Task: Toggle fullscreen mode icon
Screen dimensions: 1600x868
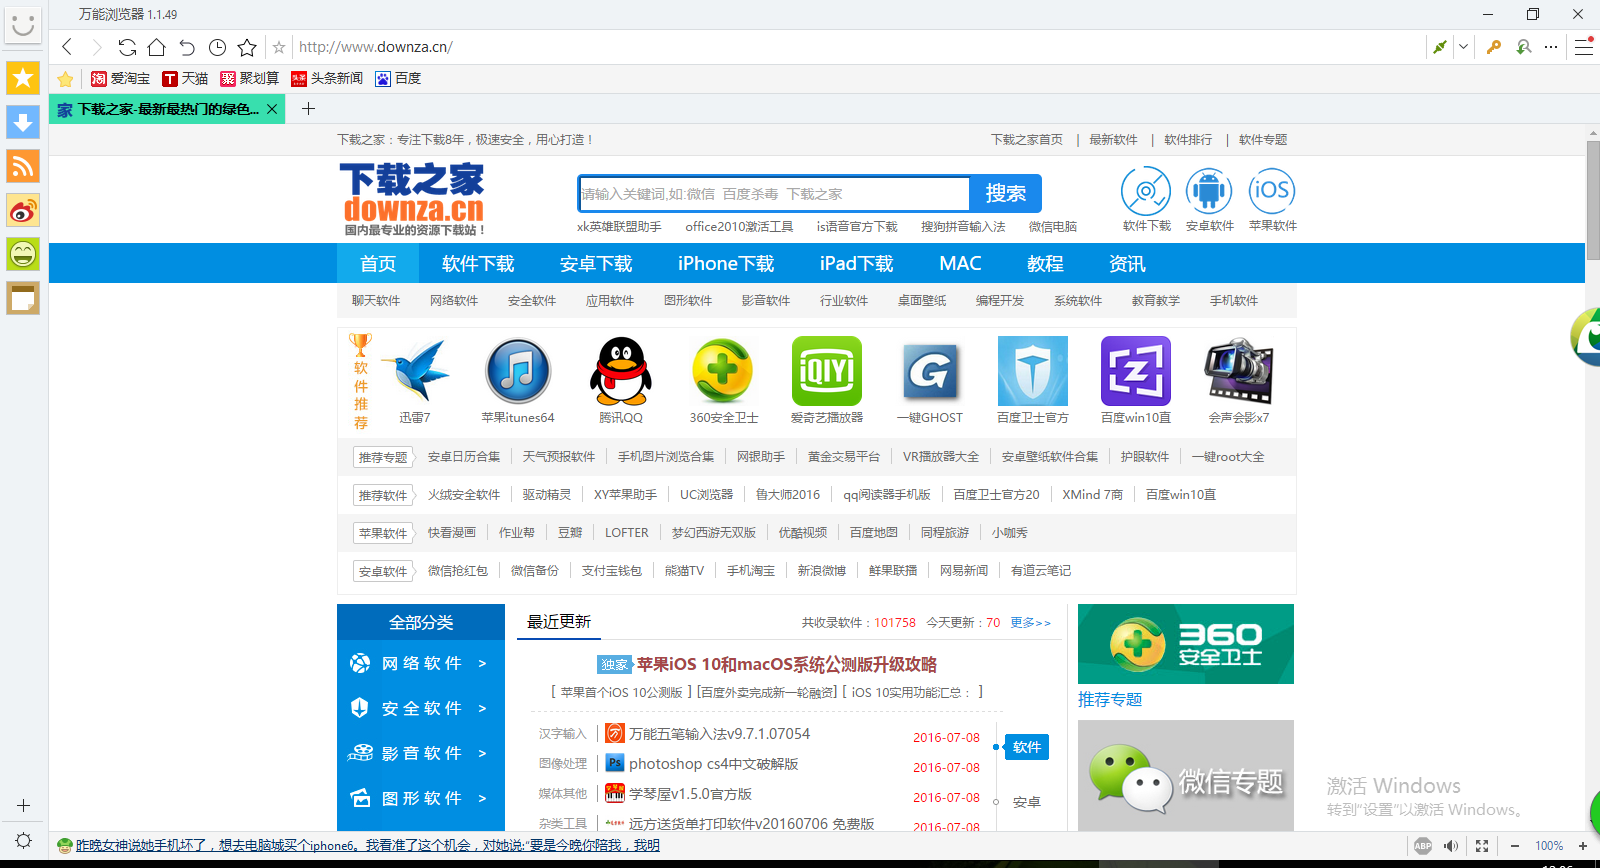Action: coord(1482,845)
